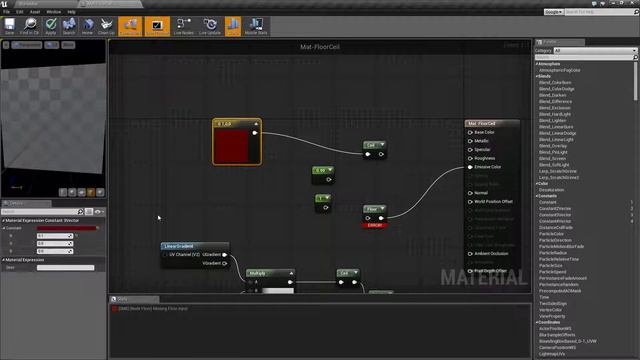This screenshot has height=360, width=640.
Task: Open the File menu
Action: (7, 12)
